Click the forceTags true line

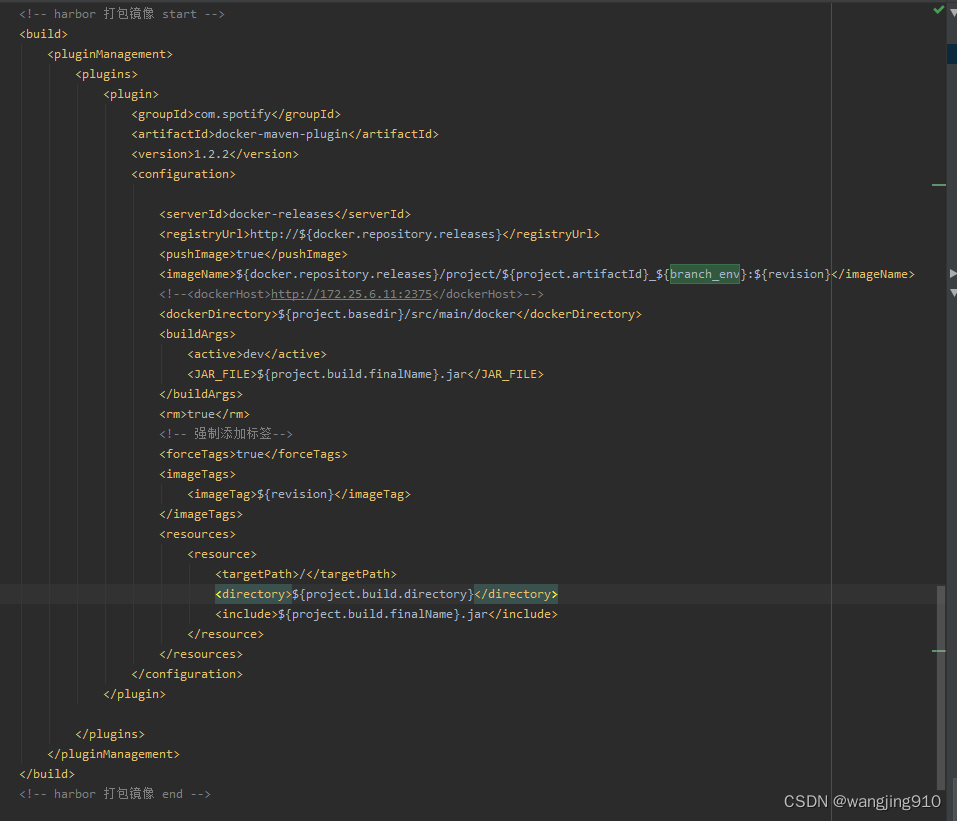pos(253,454)
